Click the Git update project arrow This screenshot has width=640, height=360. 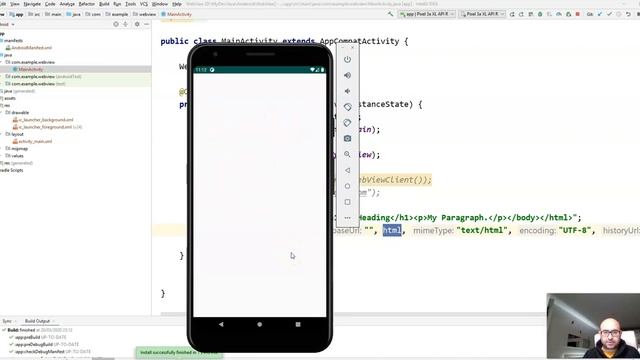pyautogui.click(x=600, y=14)
